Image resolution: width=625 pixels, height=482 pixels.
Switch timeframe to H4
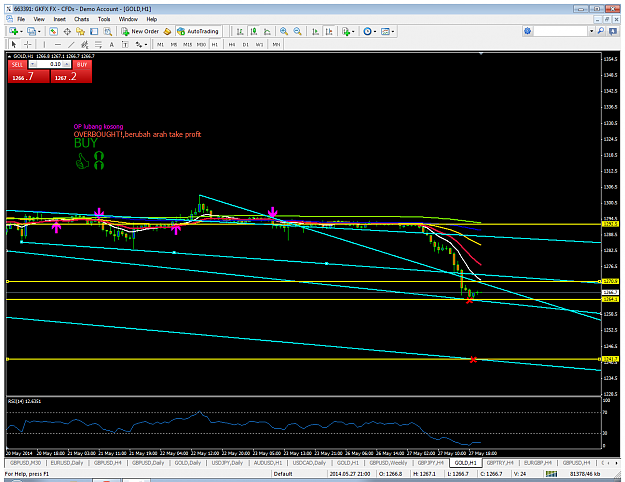coord(232,45)
